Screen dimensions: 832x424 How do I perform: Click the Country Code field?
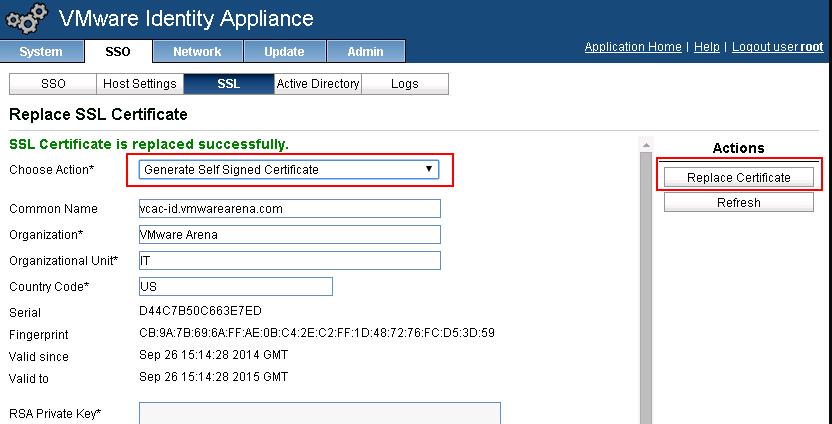point(236,286)
